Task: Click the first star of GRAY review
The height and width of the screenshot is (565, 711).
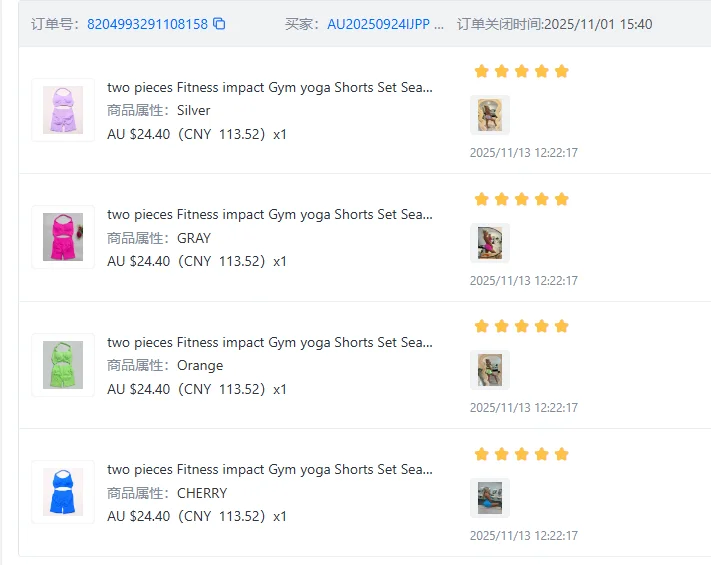Action: (x=482, y=199)
